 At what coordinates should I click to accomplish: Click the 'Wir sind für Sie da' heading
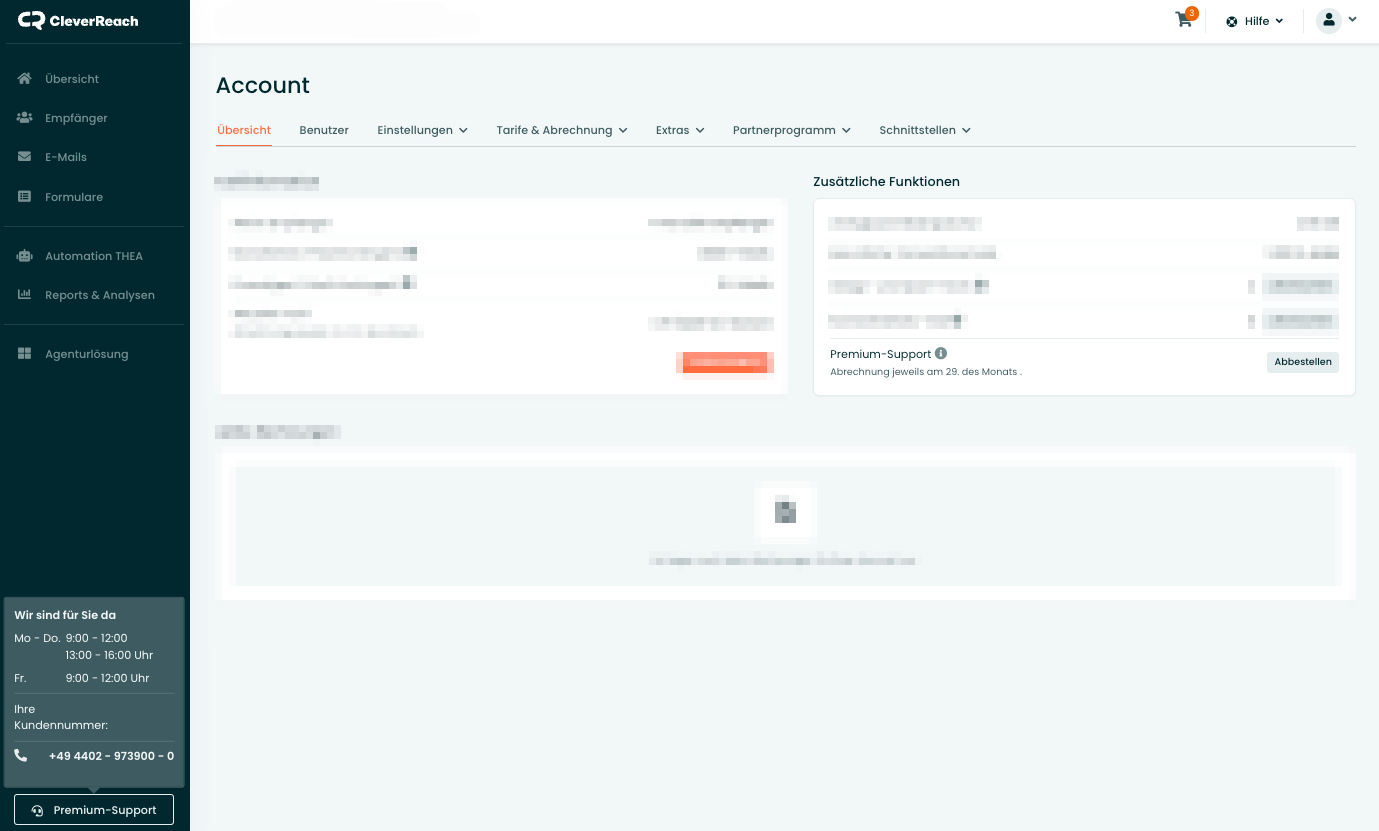point(65,615)
